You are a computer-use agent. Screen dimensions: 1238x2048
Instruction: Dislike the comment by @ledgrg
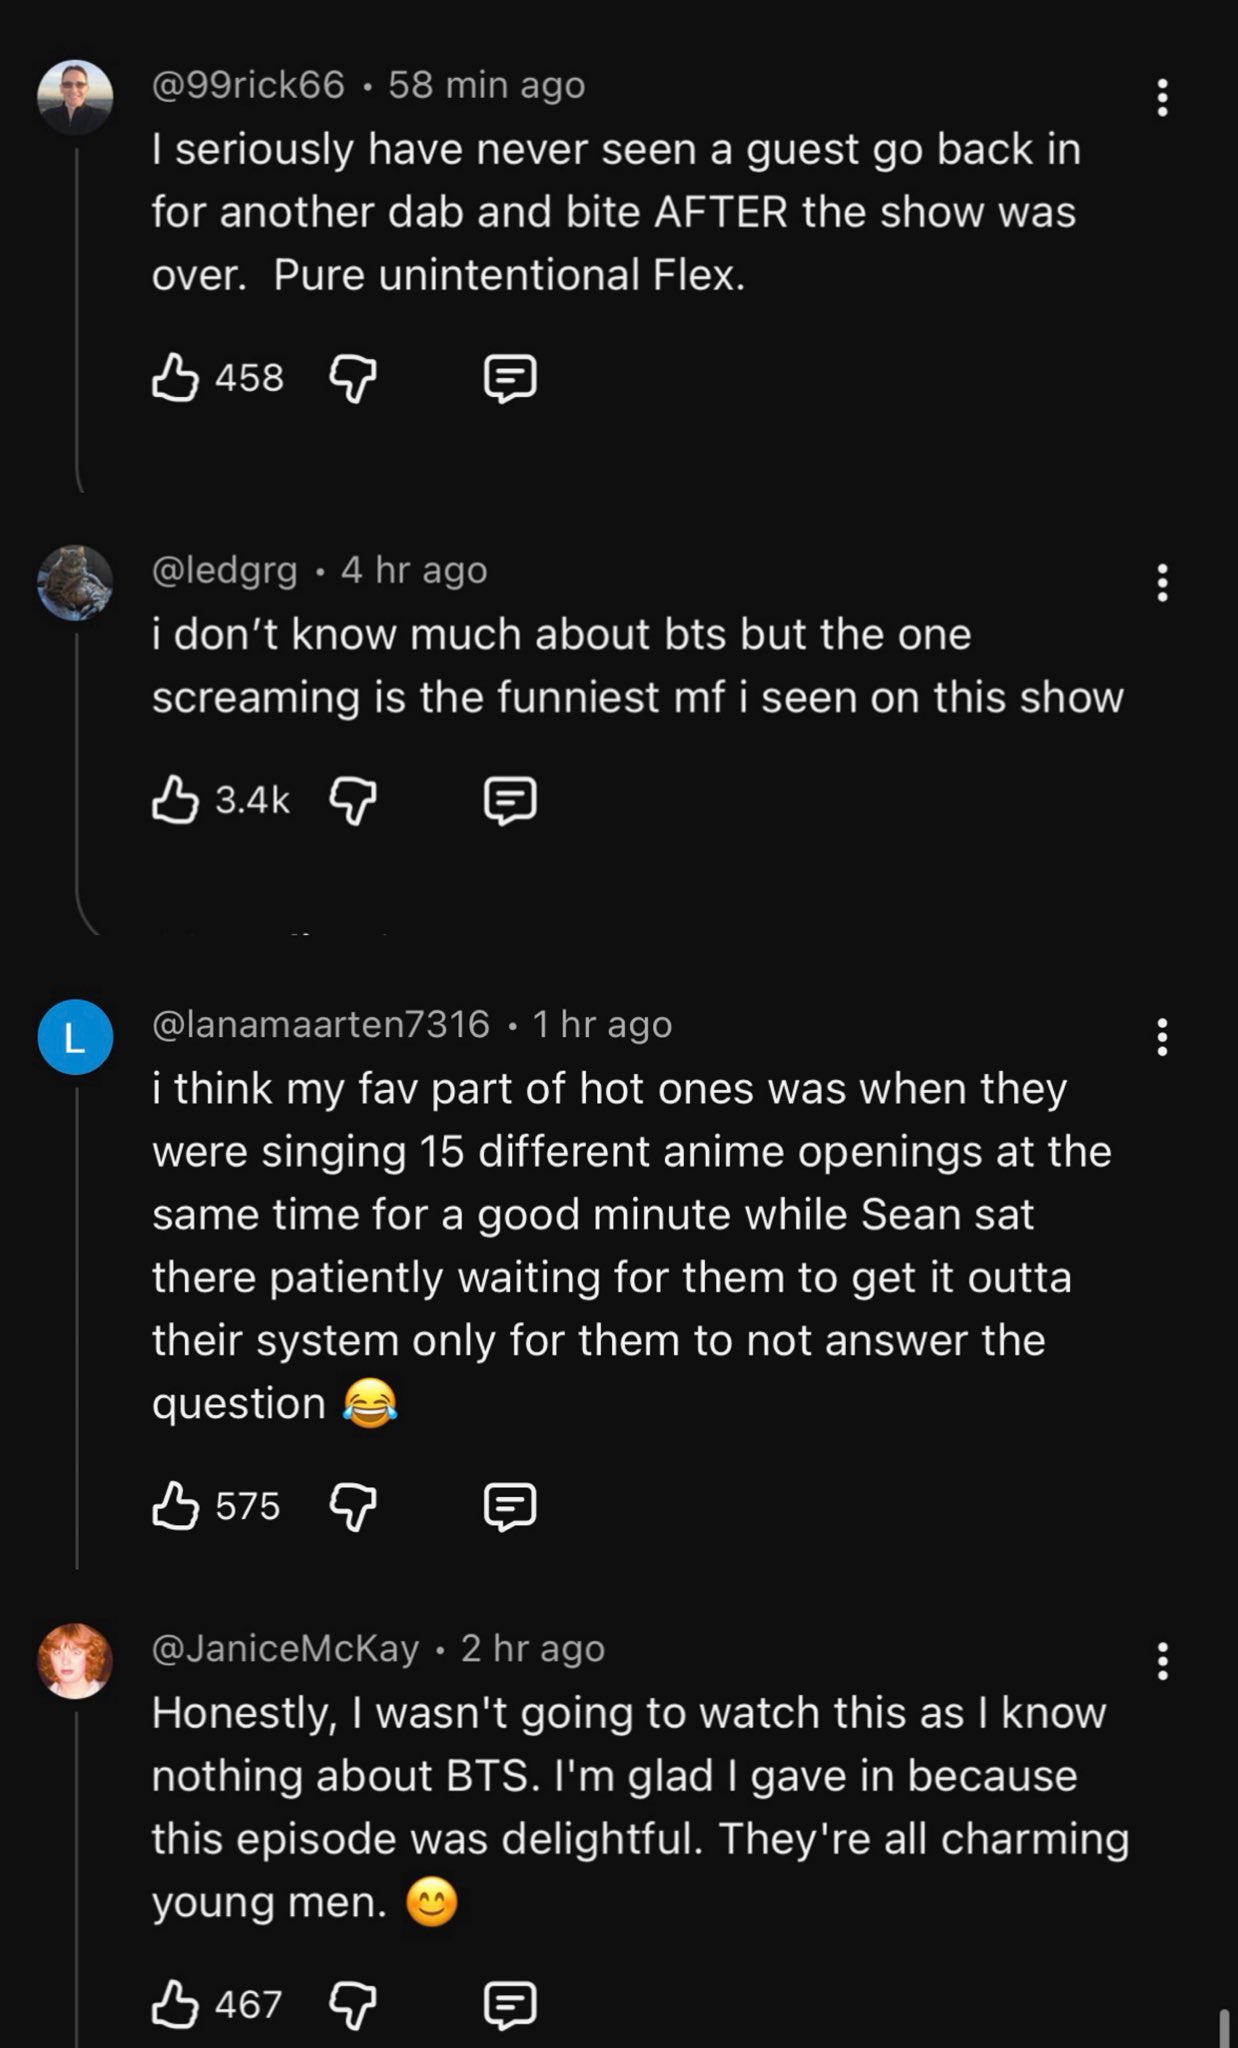coord(352,800)
